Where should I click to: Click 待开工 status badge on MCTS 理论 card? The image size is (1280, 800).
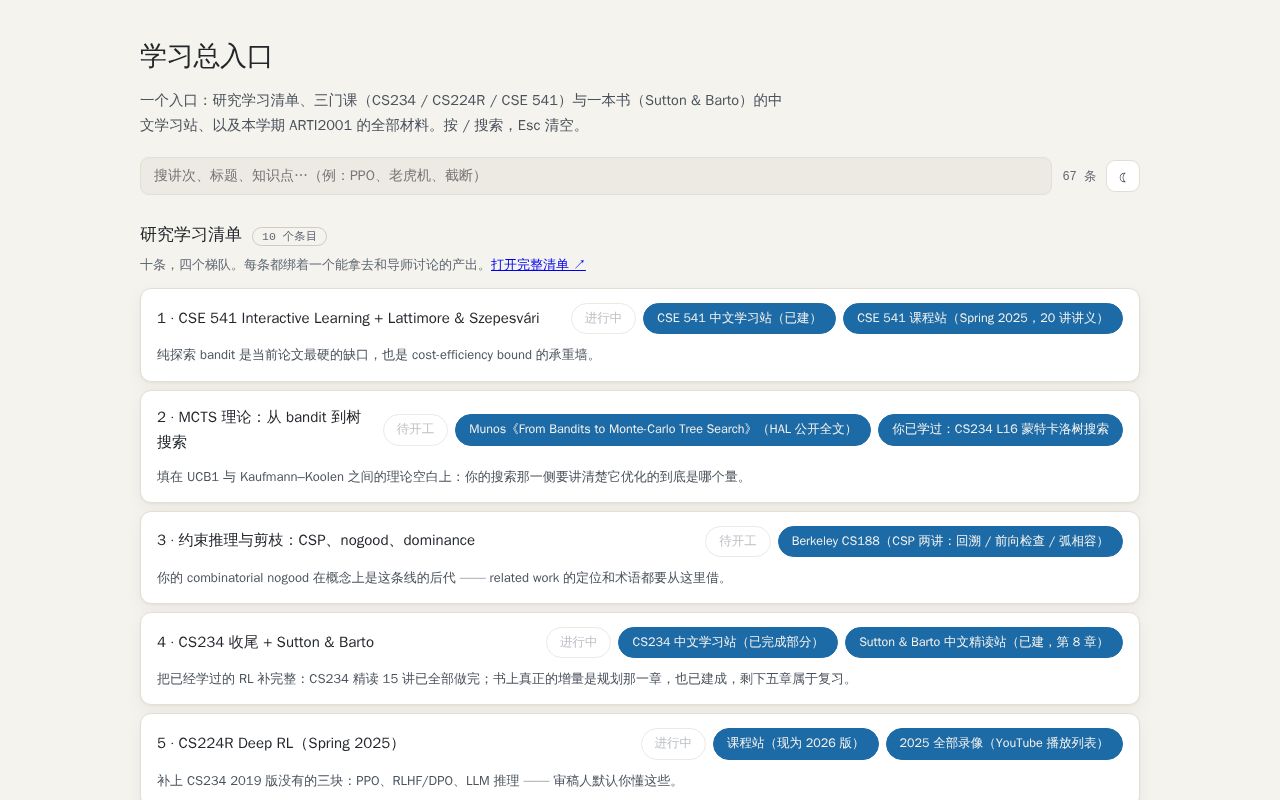pos(415,430)
